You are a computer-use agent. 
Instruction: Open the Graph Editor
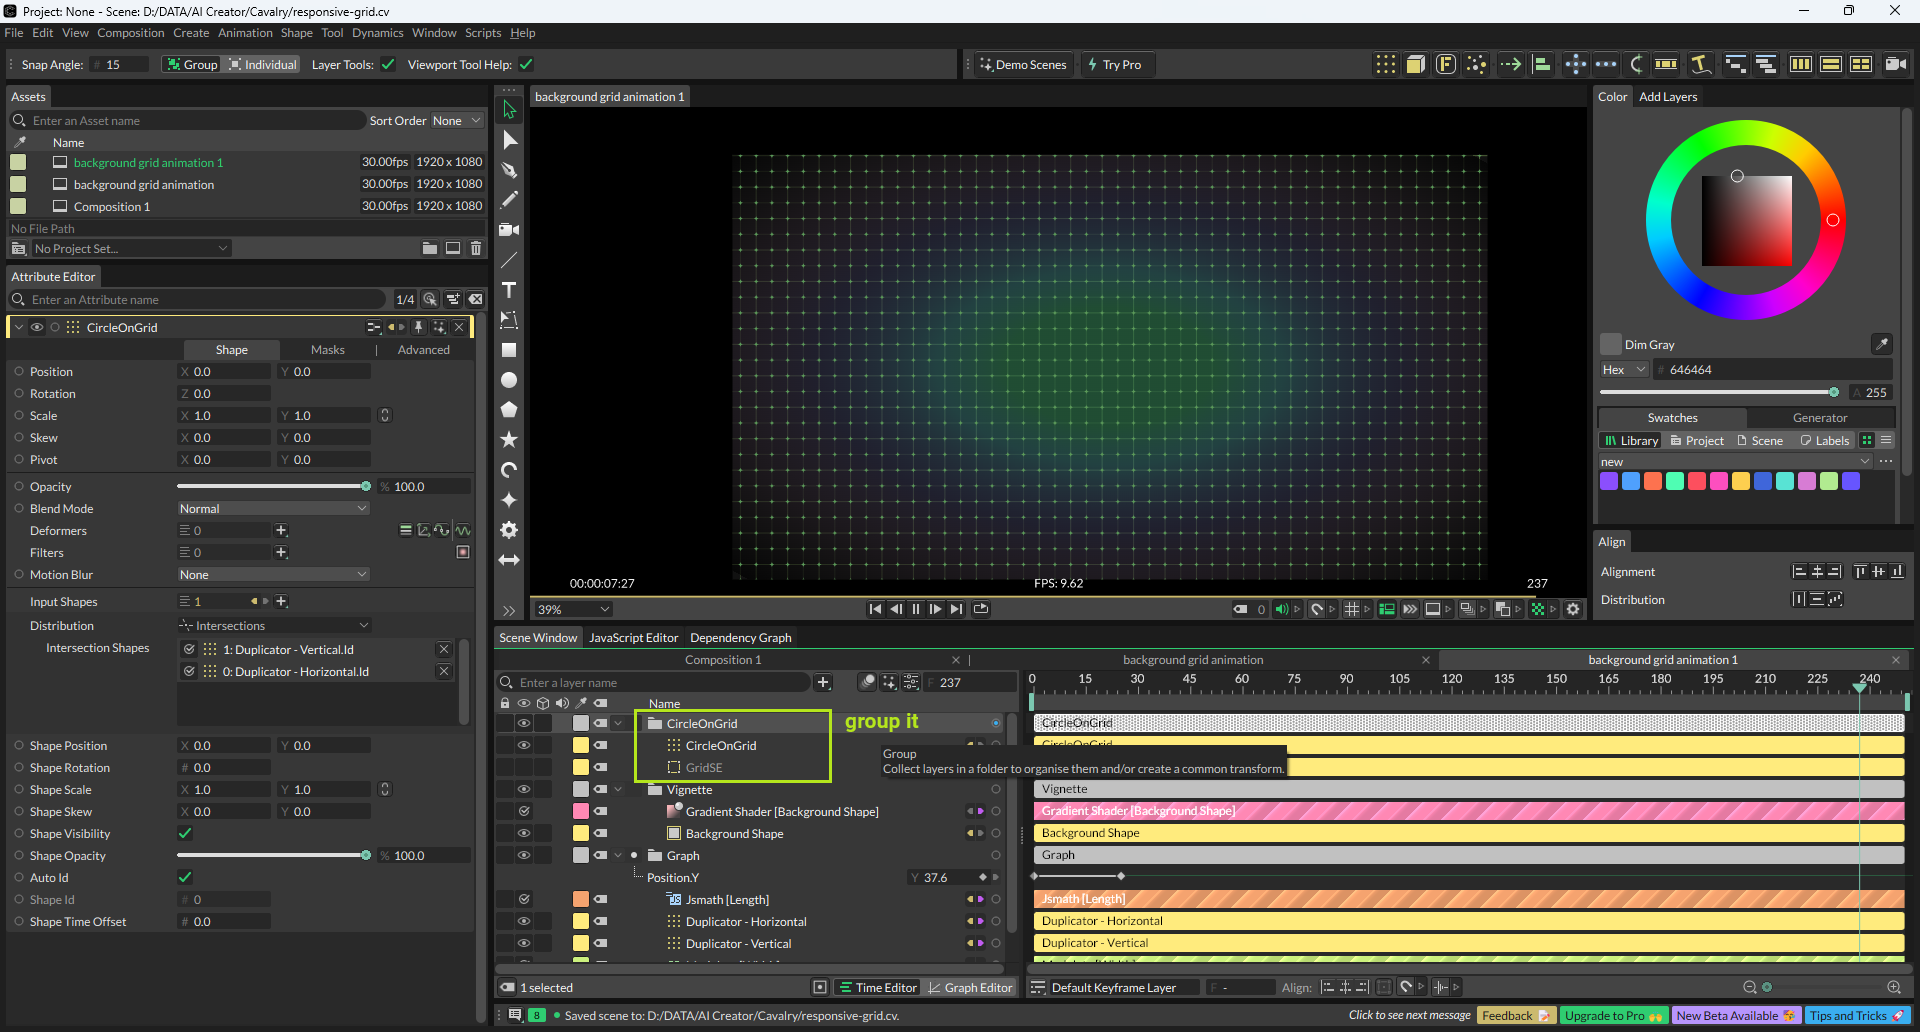point(969,987)
